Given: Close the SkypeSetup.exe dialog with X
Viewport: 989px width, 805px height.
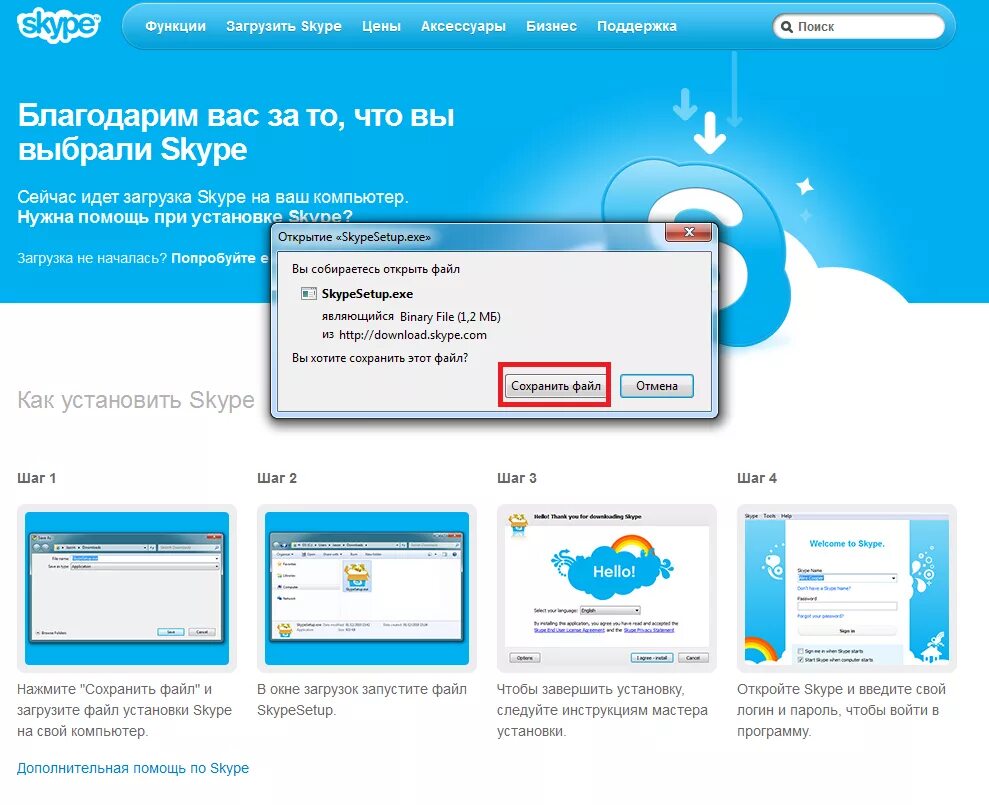Looking at the screenshot, I should tap(689, 232).
